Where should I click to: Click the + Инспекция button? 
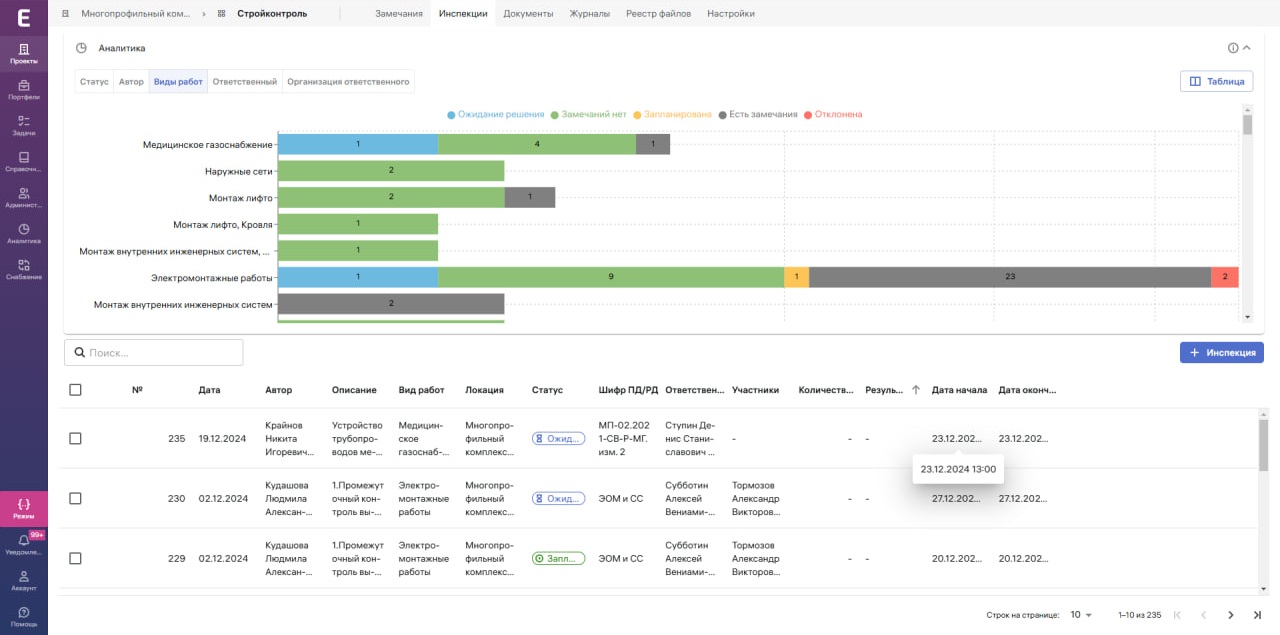[x=1221, y=352]
